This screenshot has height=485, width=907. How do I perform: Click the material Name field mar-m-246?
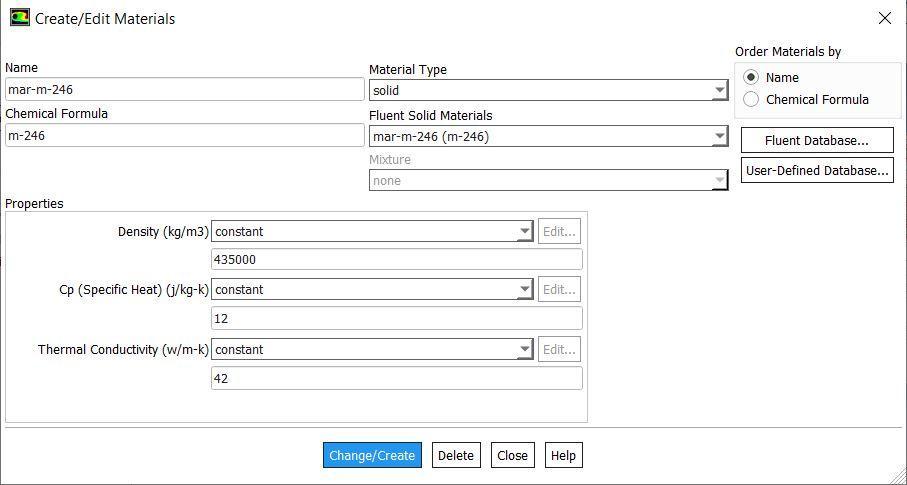pos(185,89)
